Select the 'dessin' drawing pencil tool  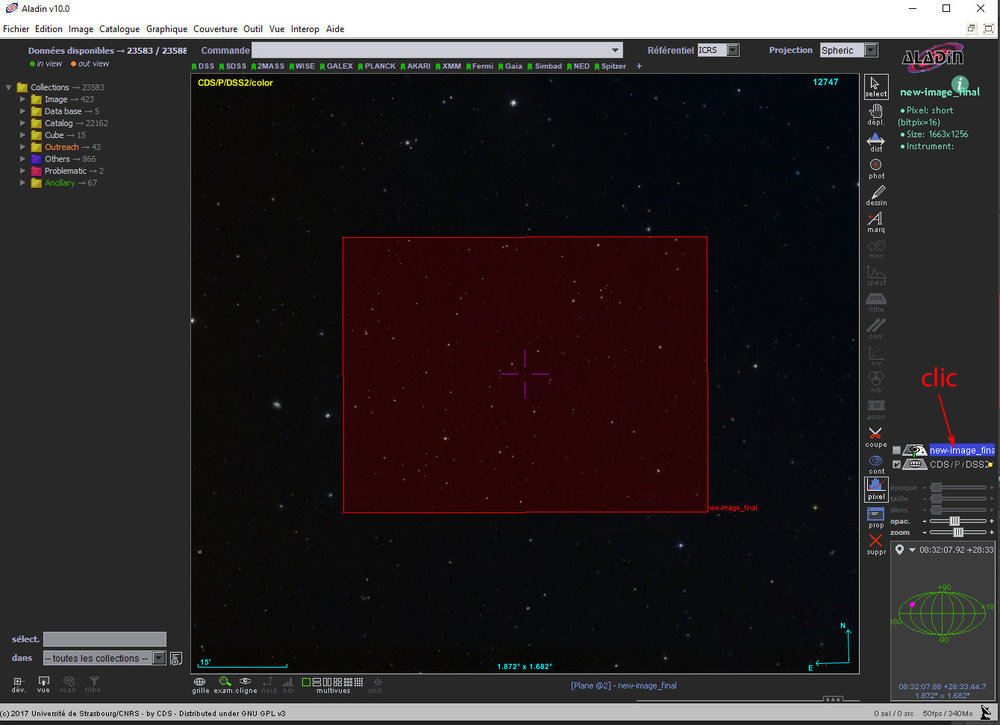[x=876, y=194]
